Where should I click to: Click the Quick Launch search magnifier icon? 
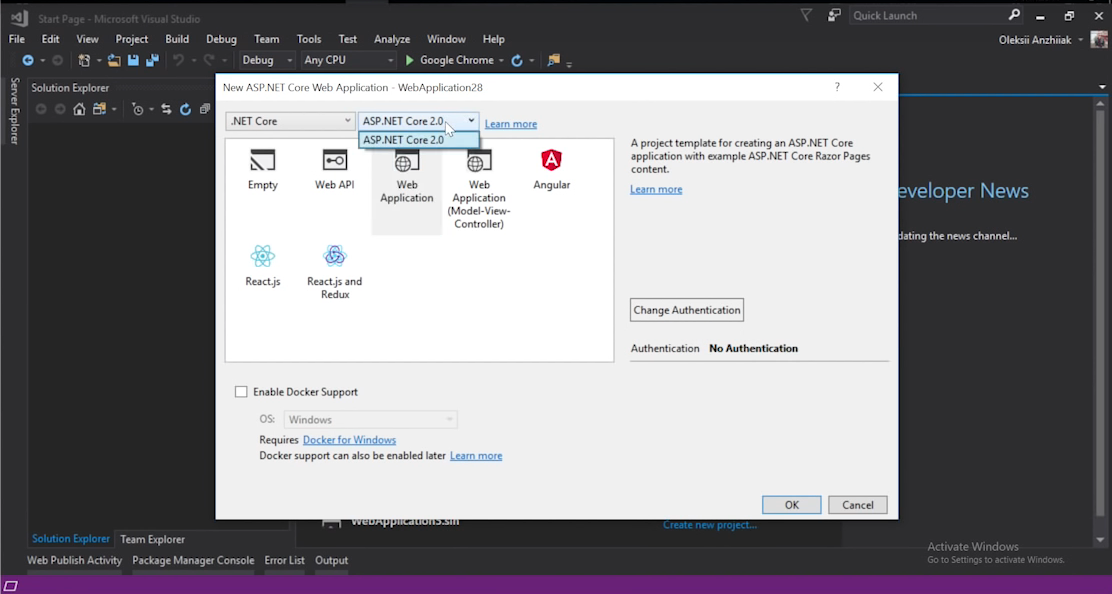pyautogui.click(x=1014, y=15)
